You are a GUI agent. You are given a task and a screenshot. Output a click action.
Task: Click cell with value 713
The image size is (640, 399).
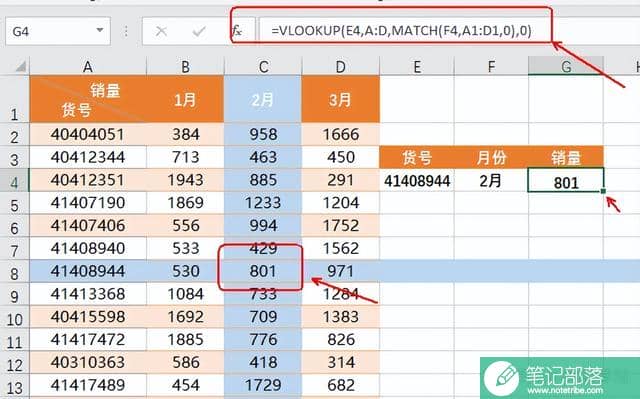click(185, 157)
